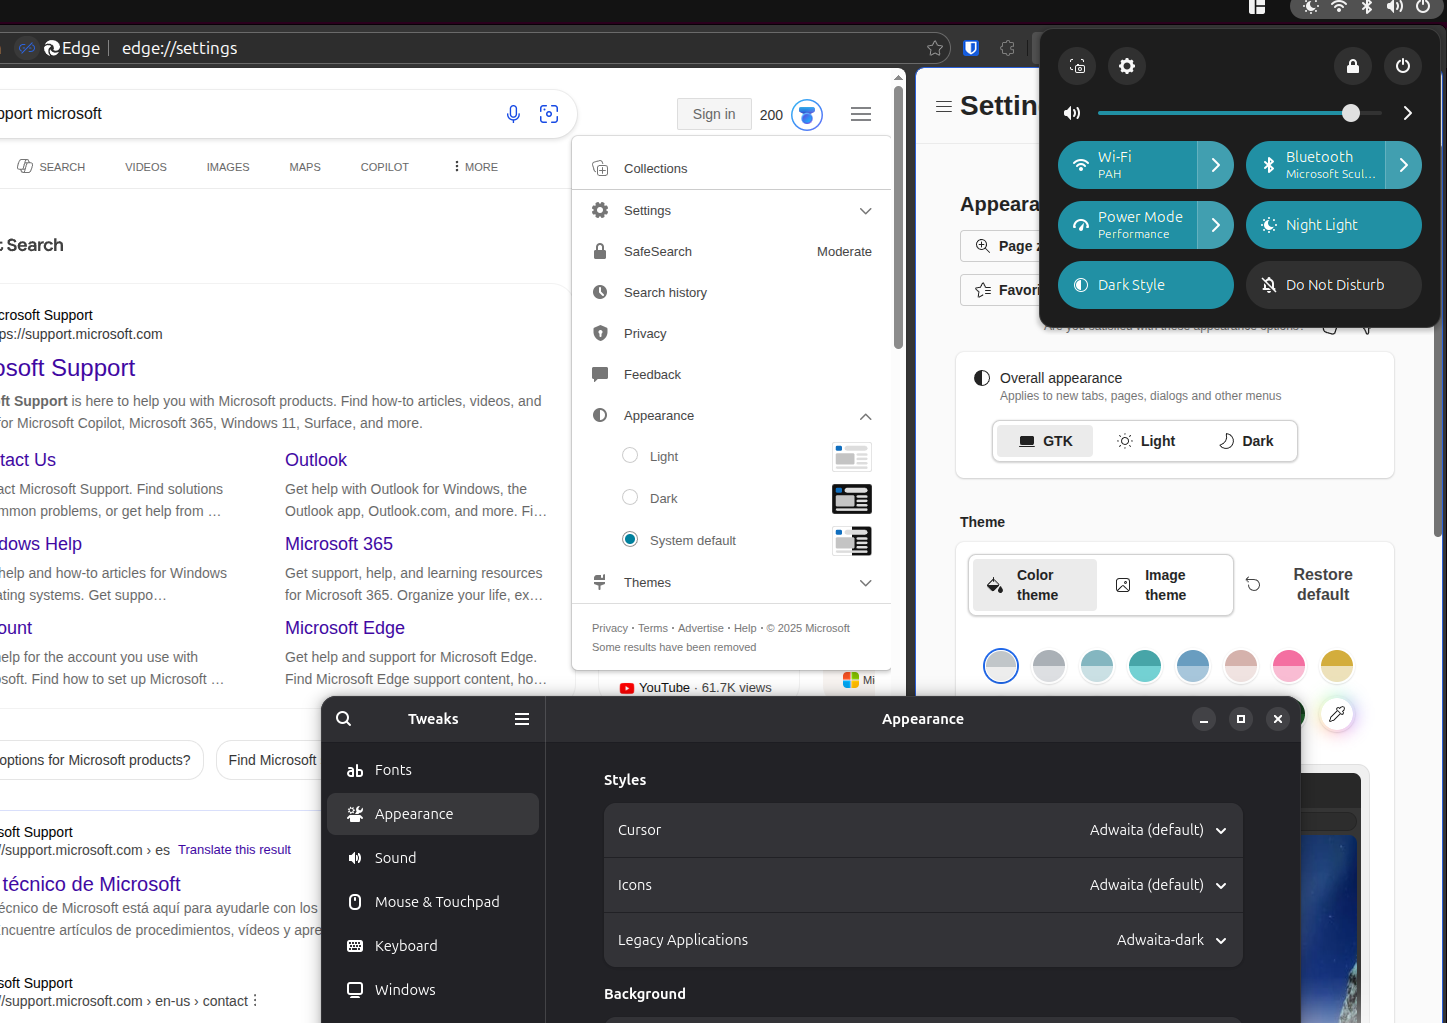Screen dimensions: 1447x1023
Task: Expand volume output options arrow
Action: click(1407, 113)
